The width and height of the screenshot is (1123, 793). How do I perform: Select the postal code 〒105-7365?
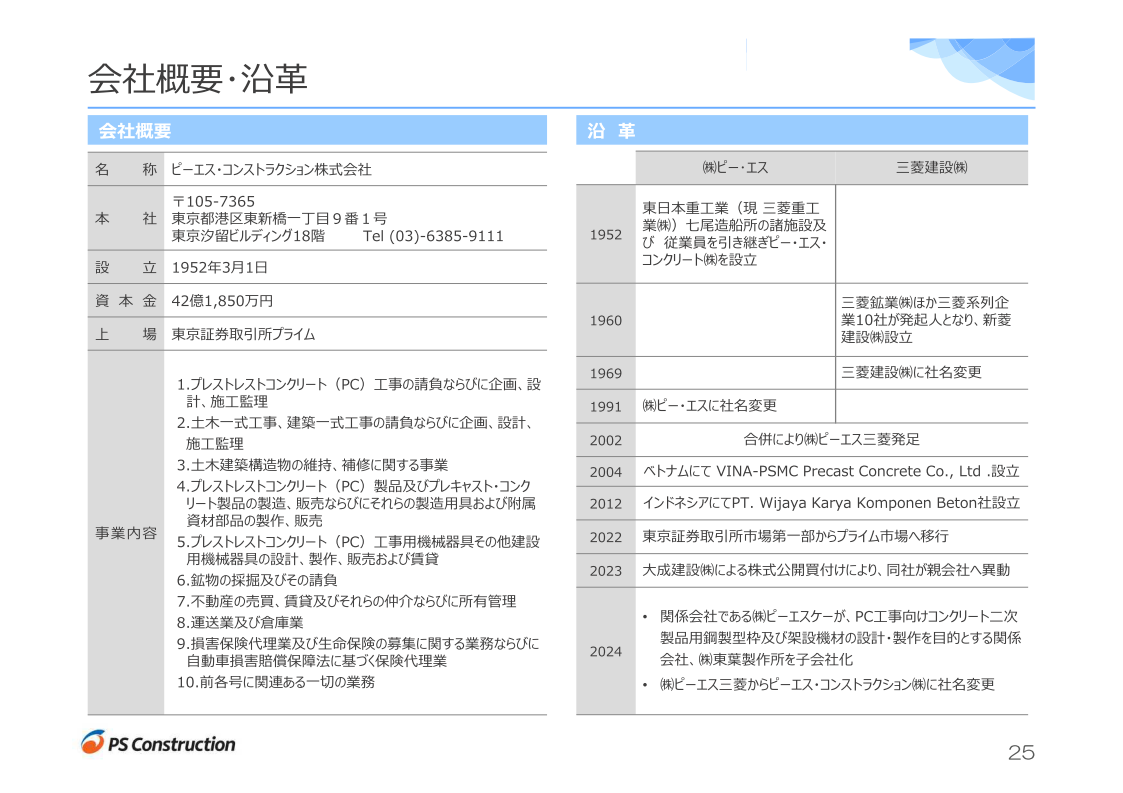click(213, 201)
